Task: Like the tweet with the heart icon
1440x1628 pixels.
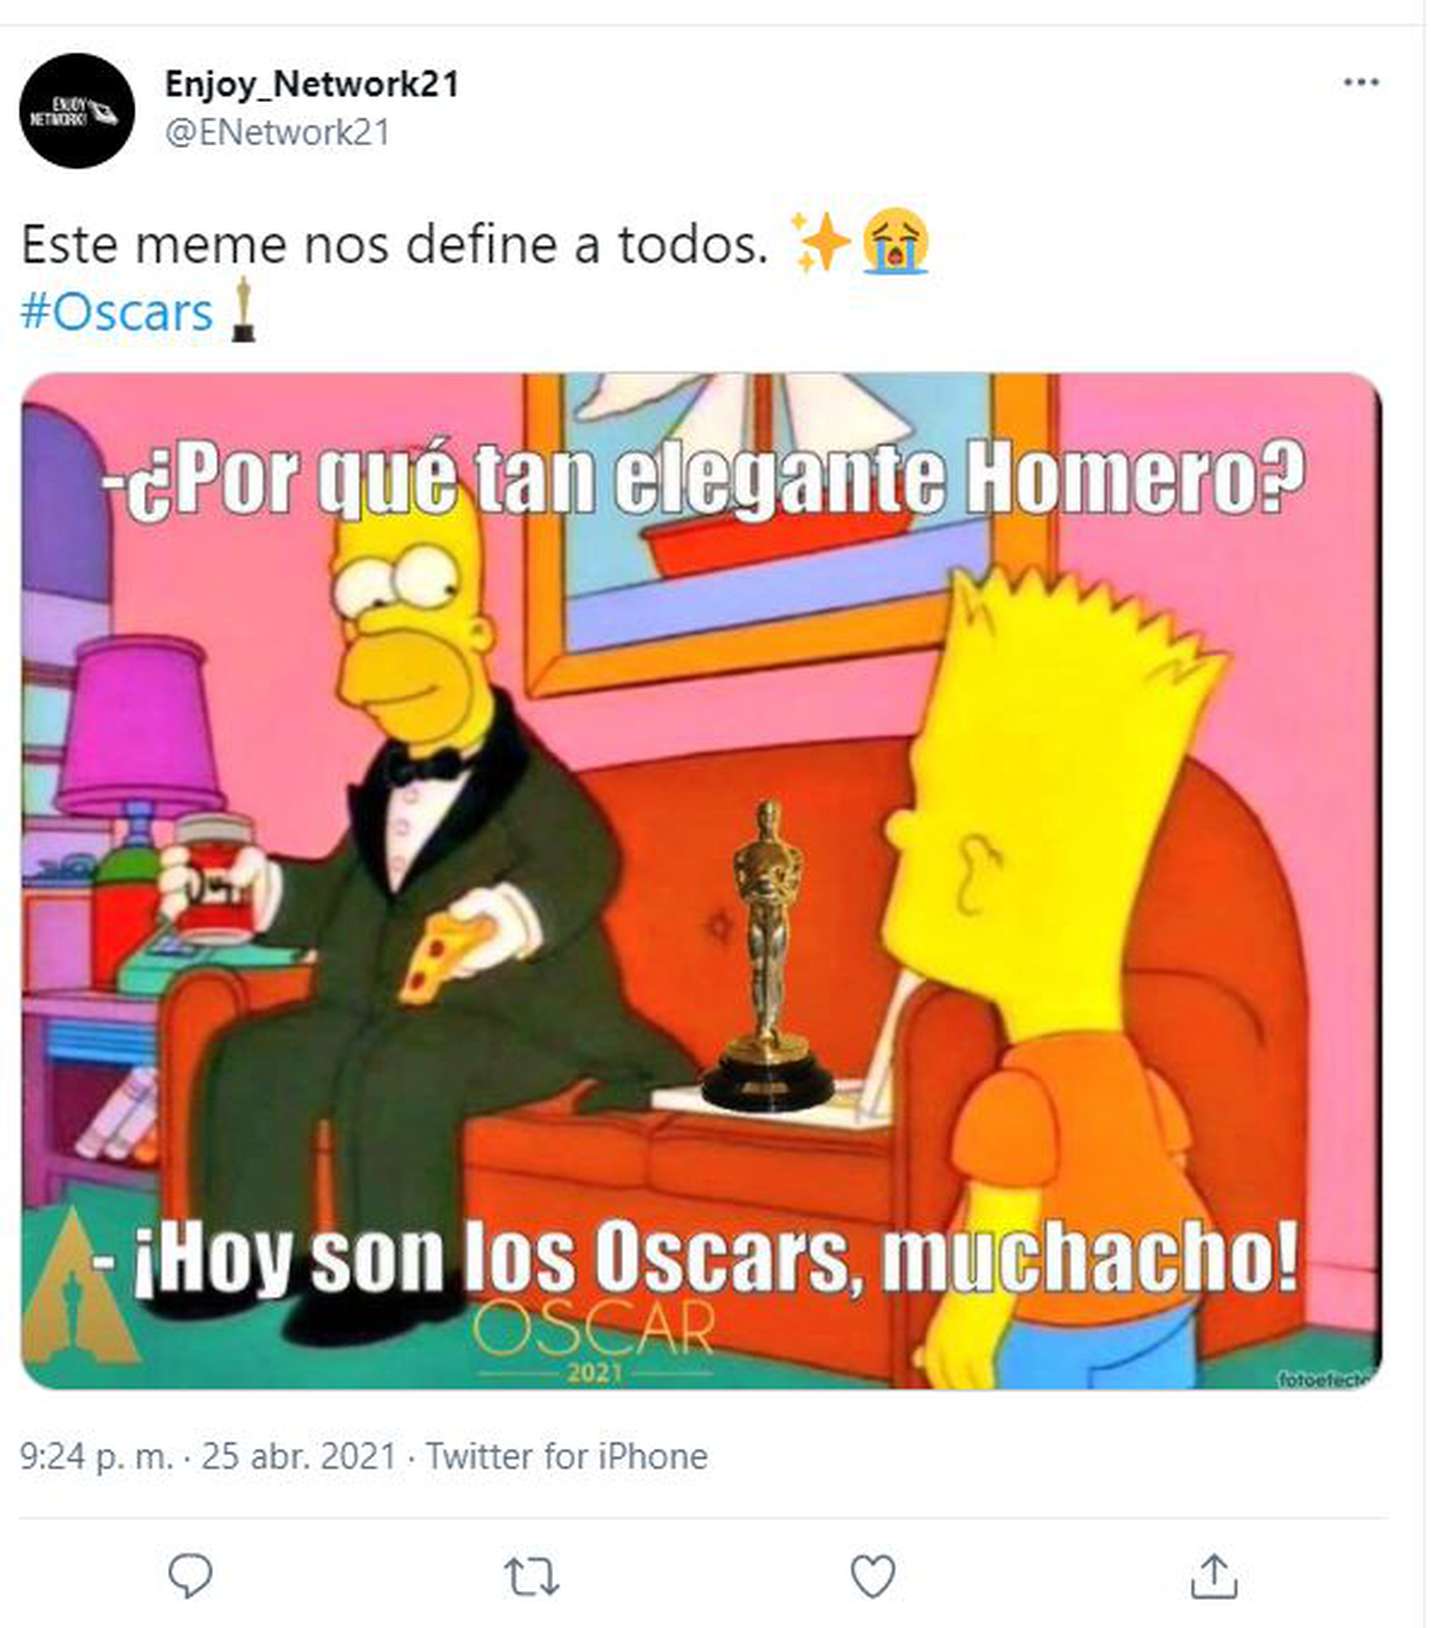Action: click(x=872, y=1576)
